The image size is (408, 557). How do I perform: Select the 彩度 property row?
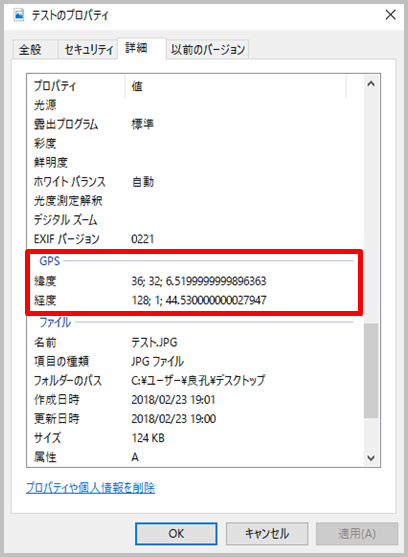(195, 144)
